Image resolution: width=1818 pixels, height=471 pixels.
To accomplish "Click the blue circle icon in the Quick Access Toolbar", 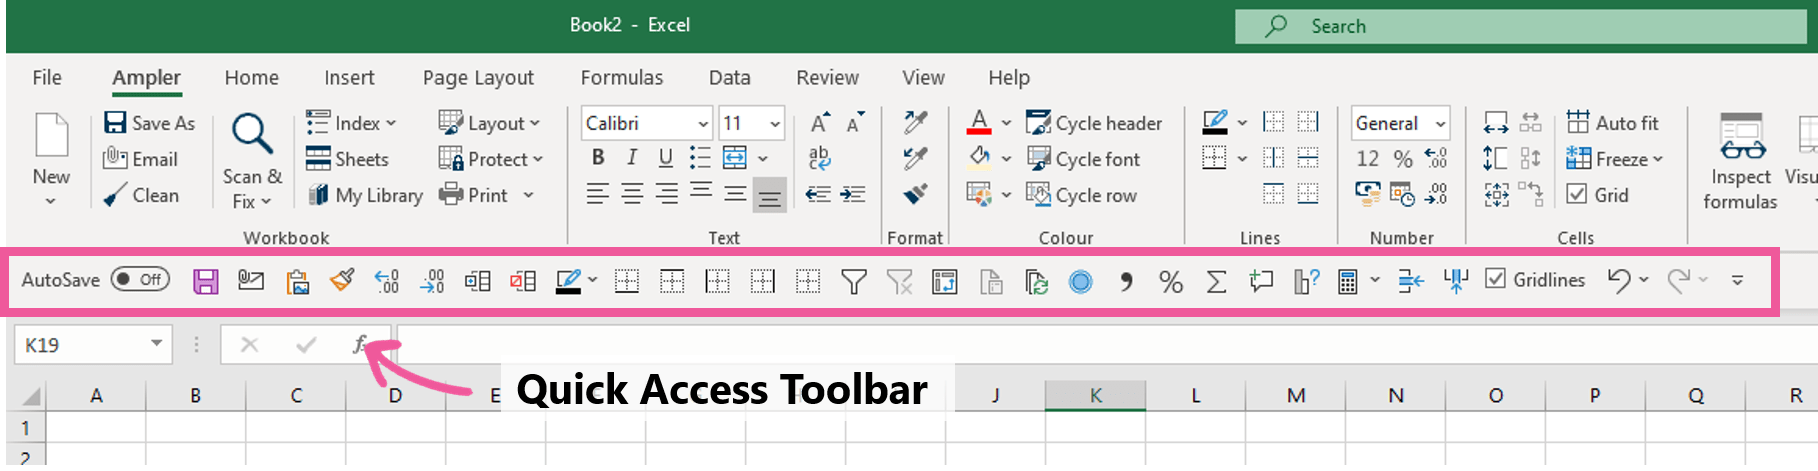I will coord(1081,282).
